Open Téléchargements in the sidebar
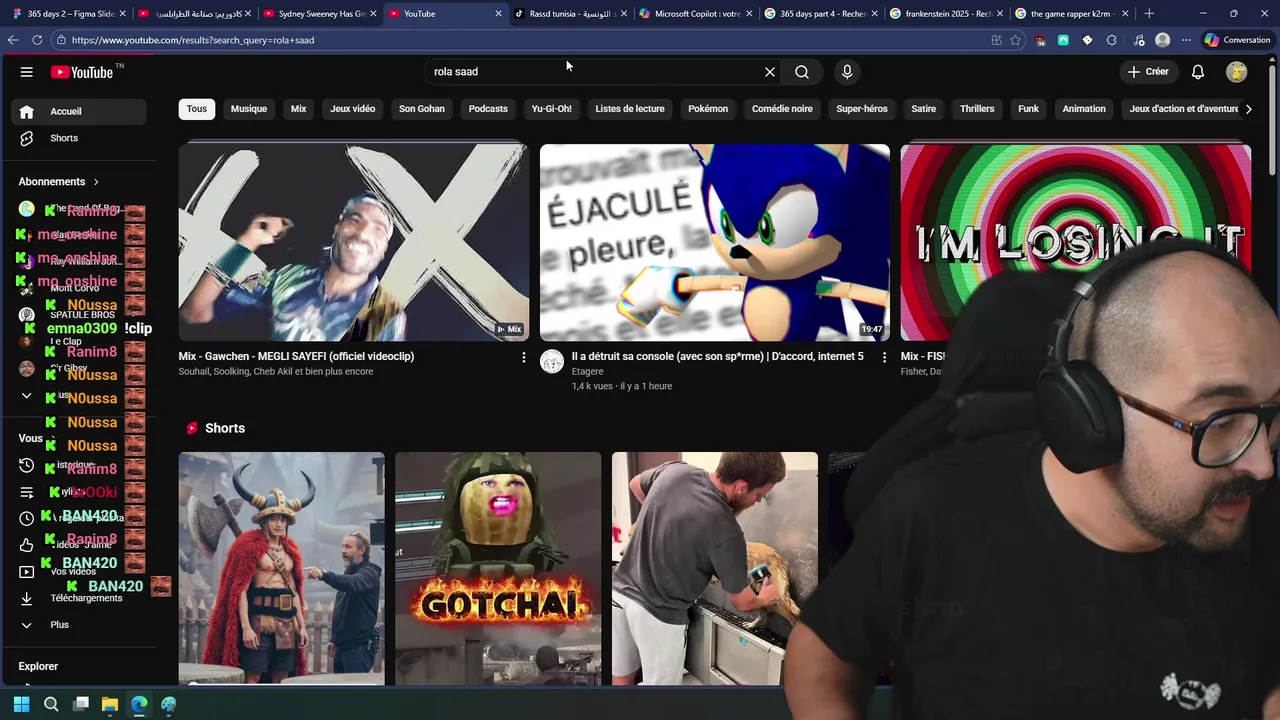 tap(79, 598)
